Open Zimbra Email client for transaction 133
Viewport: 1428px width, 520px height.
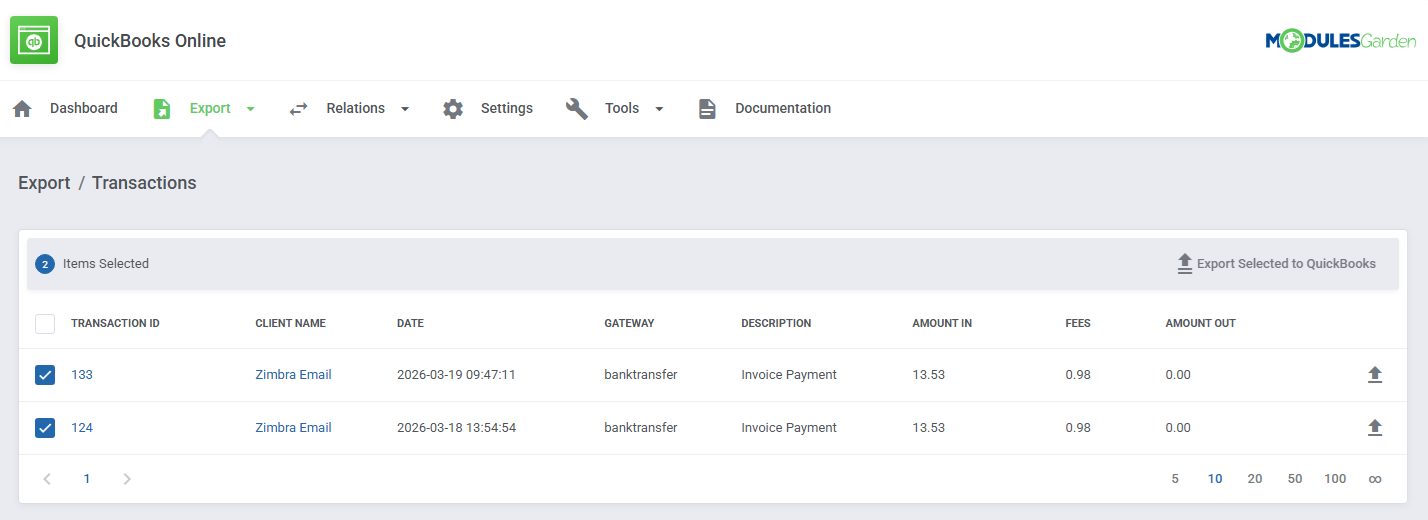coord(293,375)
